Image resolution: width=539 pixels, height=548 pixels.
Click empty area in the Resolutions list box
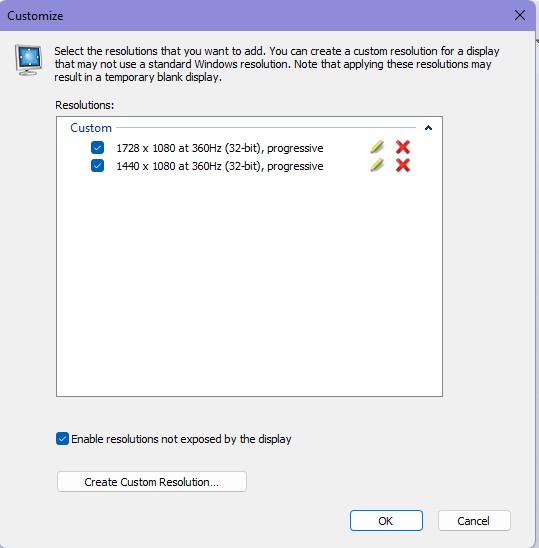249,283
